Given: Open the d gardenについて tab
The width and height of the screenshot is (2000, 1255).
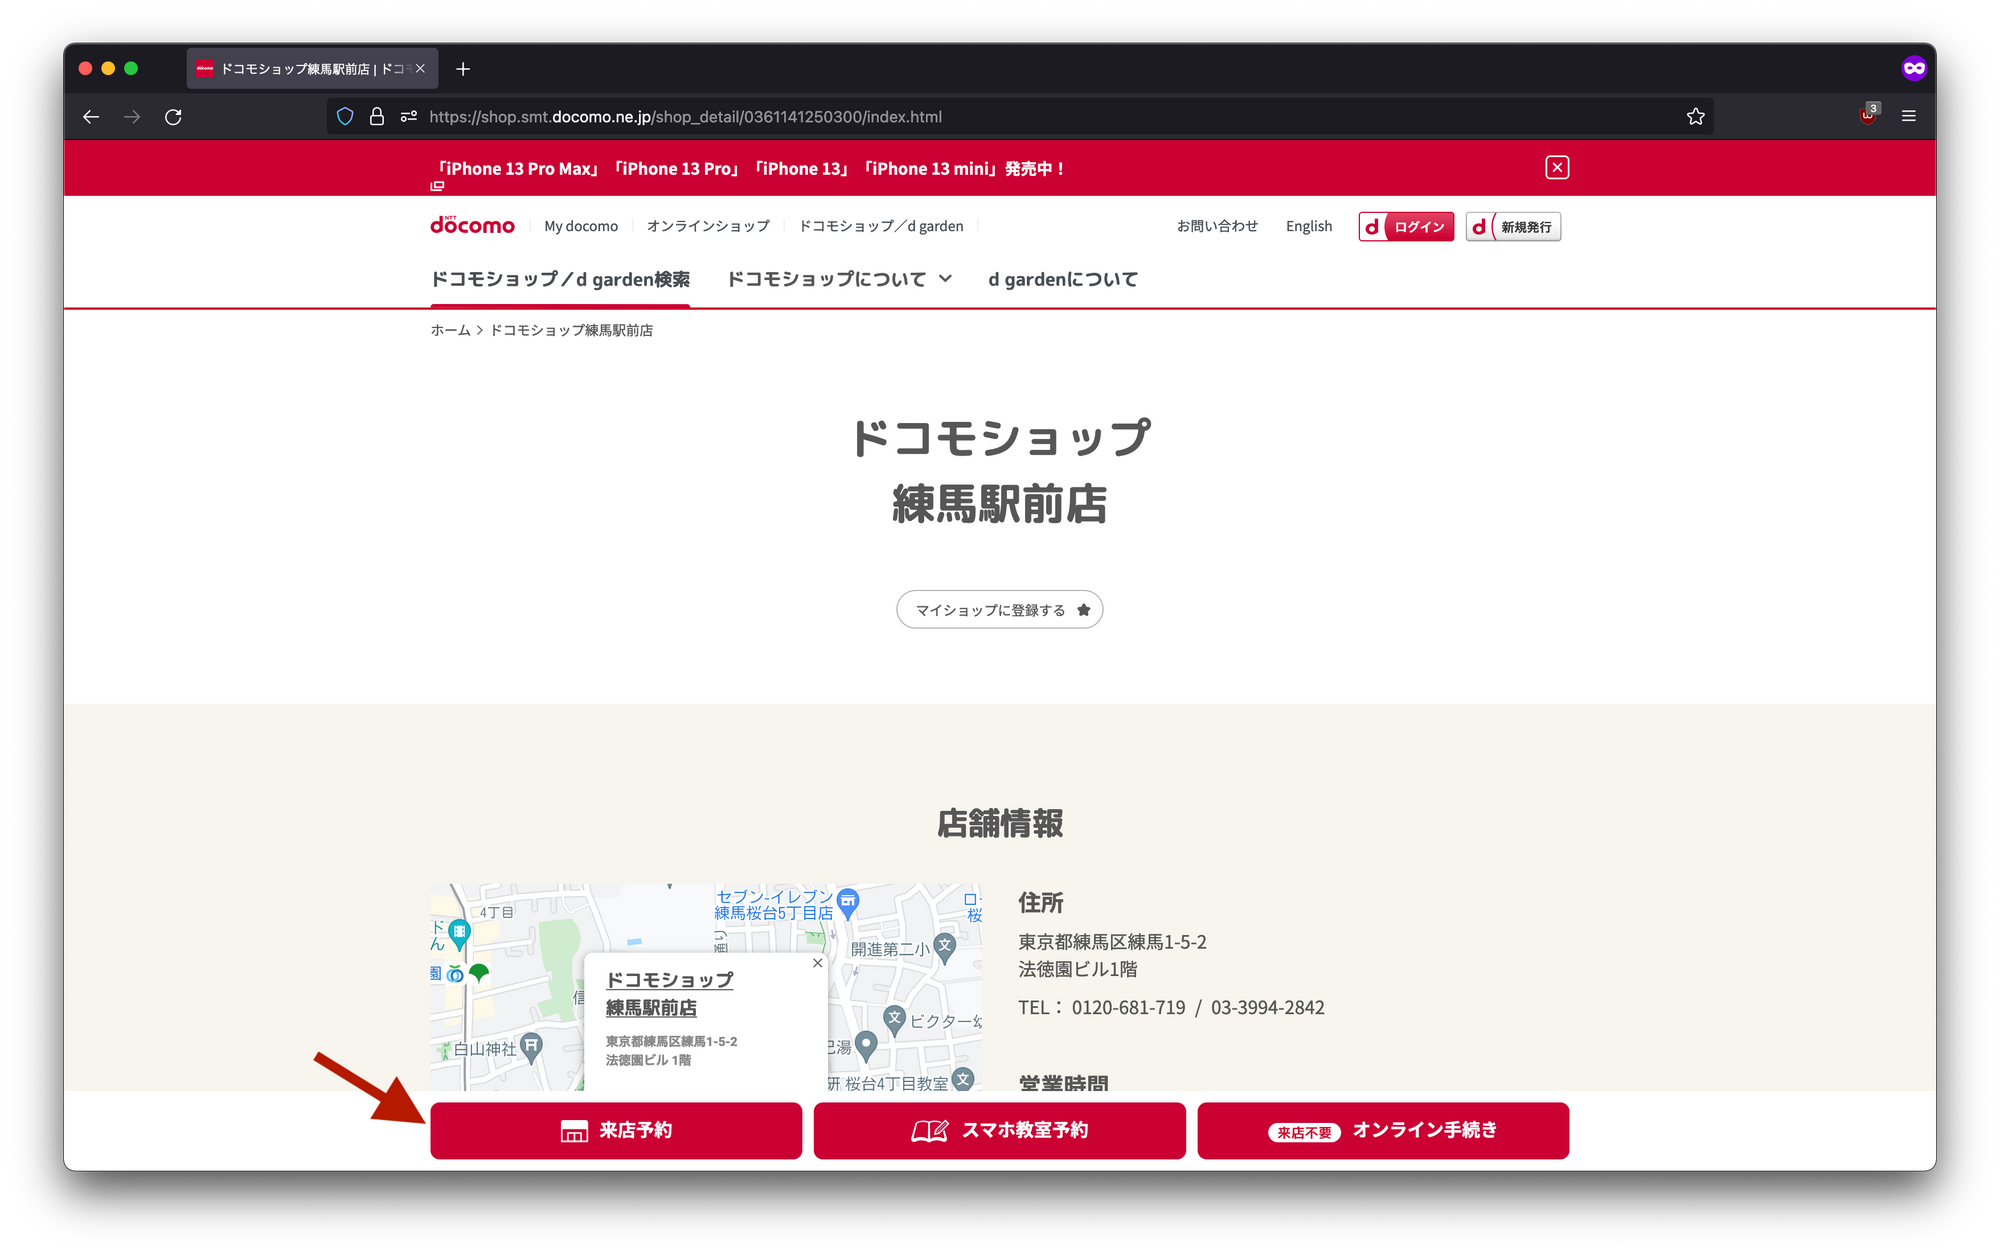Looking at the screenshot, I should [1062, 279].
